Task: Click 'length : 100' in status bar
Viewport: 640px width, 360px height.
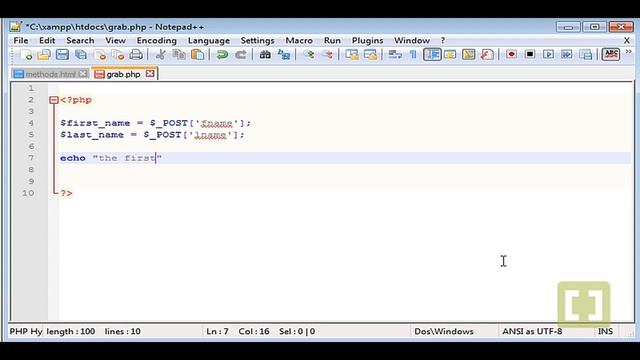Action: 71,331
